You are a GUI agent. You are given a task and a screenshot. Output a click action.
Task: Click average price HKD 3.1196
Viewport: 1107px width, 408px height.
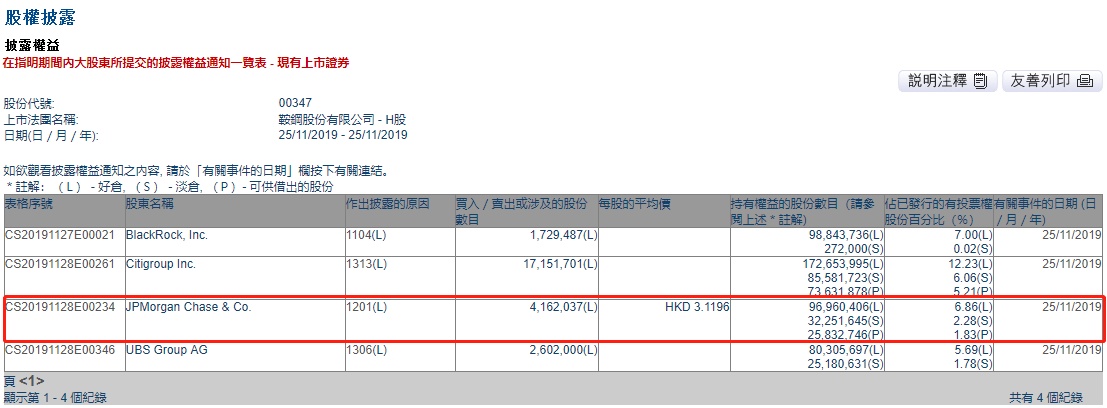(x=697, y=306)
